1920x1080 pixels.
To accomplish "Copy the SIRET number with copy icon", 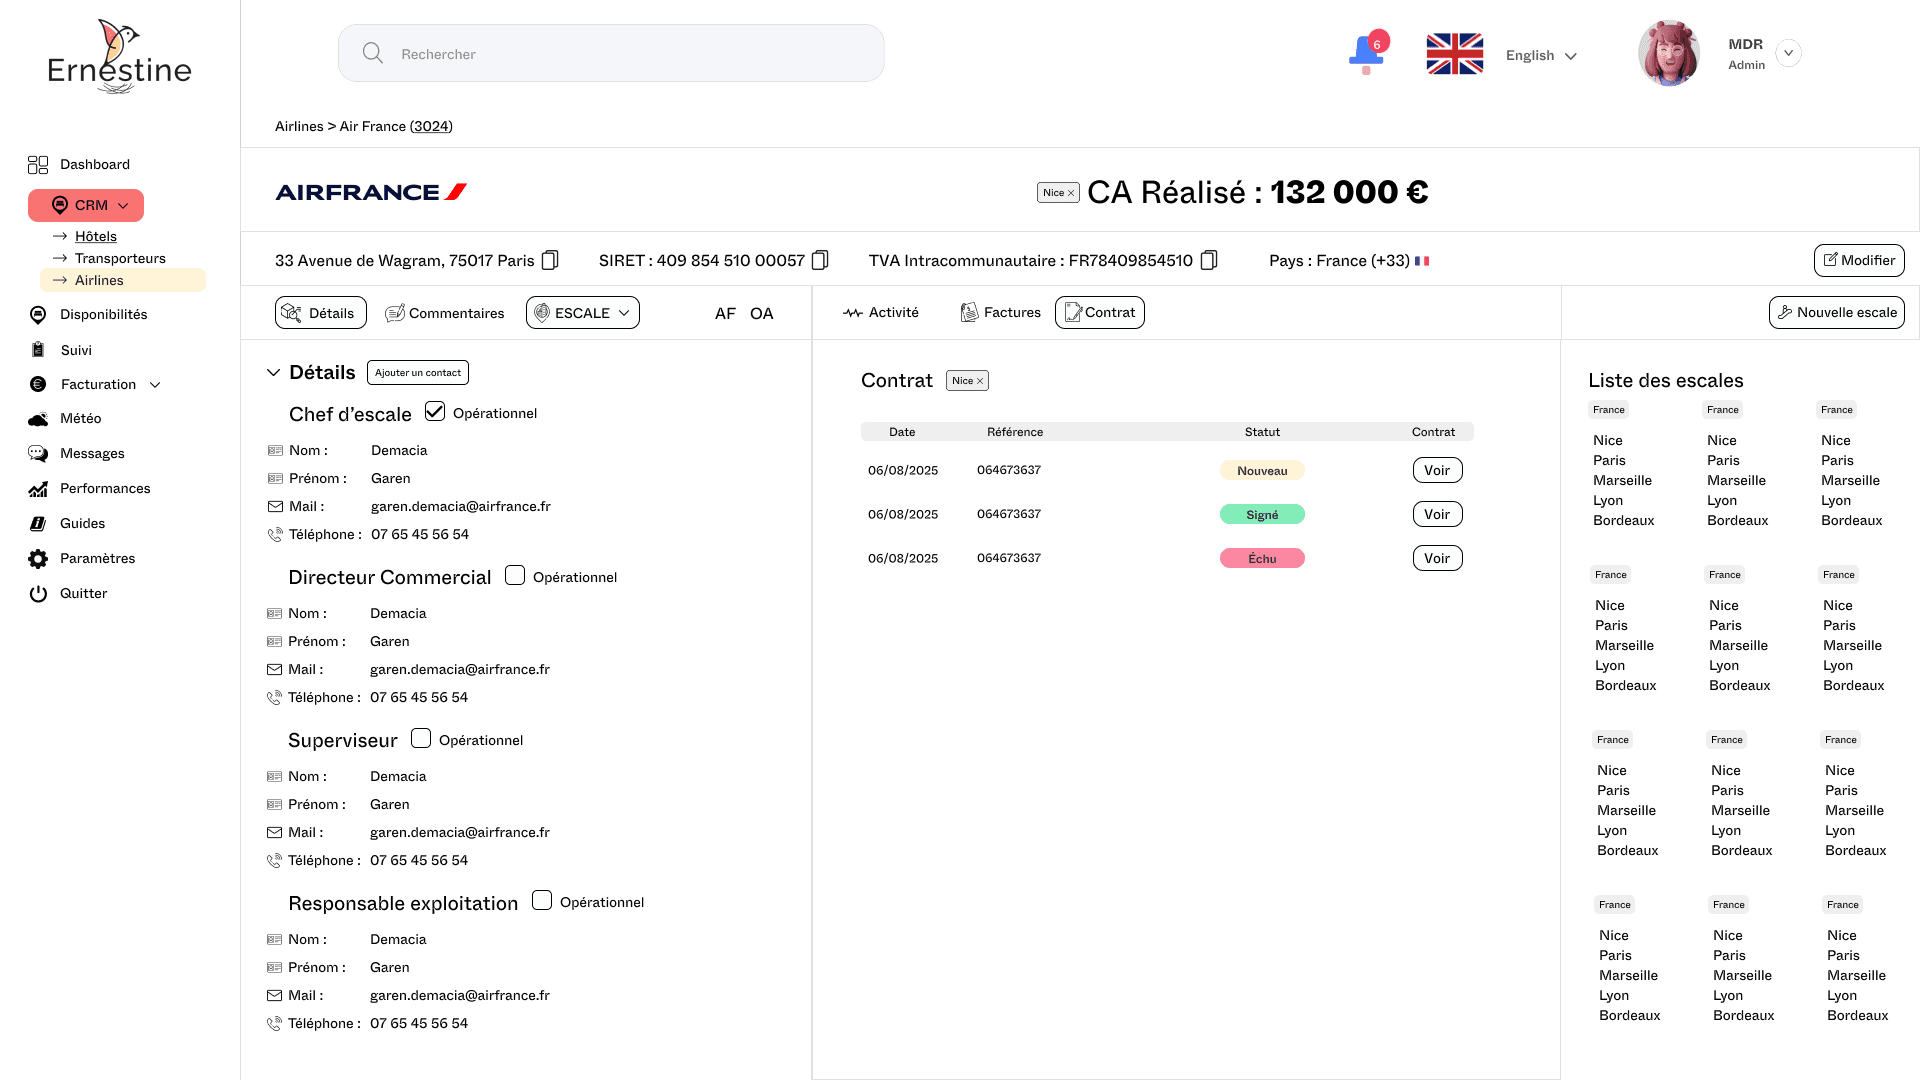I will [820, 260].
